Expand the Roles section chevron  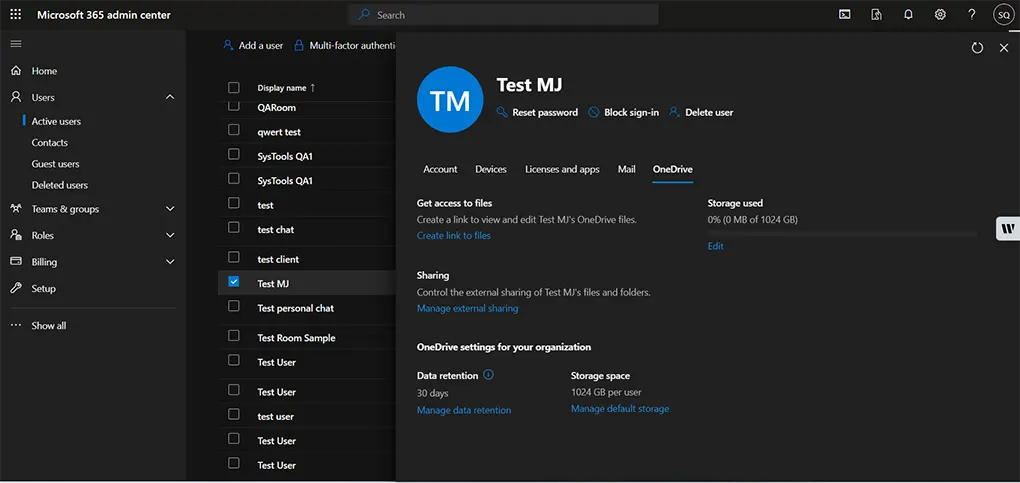(170, 235)
